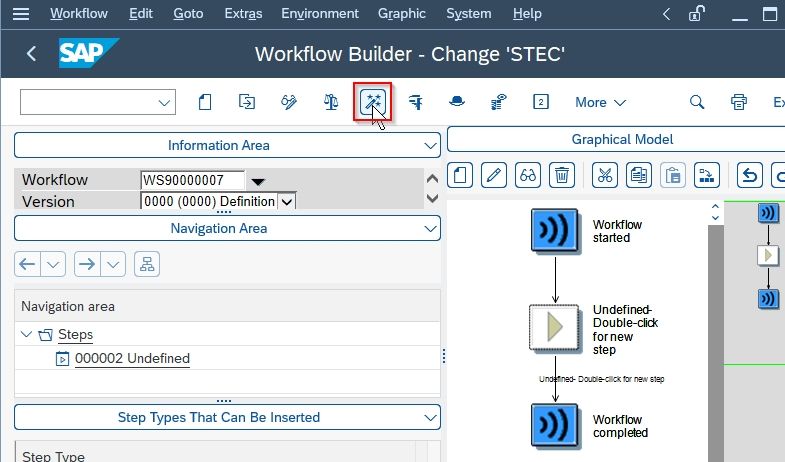The width and height of the screenshot is (785, 462).
Task: Click the Find magnifier icon
Action: coord(697,102)
